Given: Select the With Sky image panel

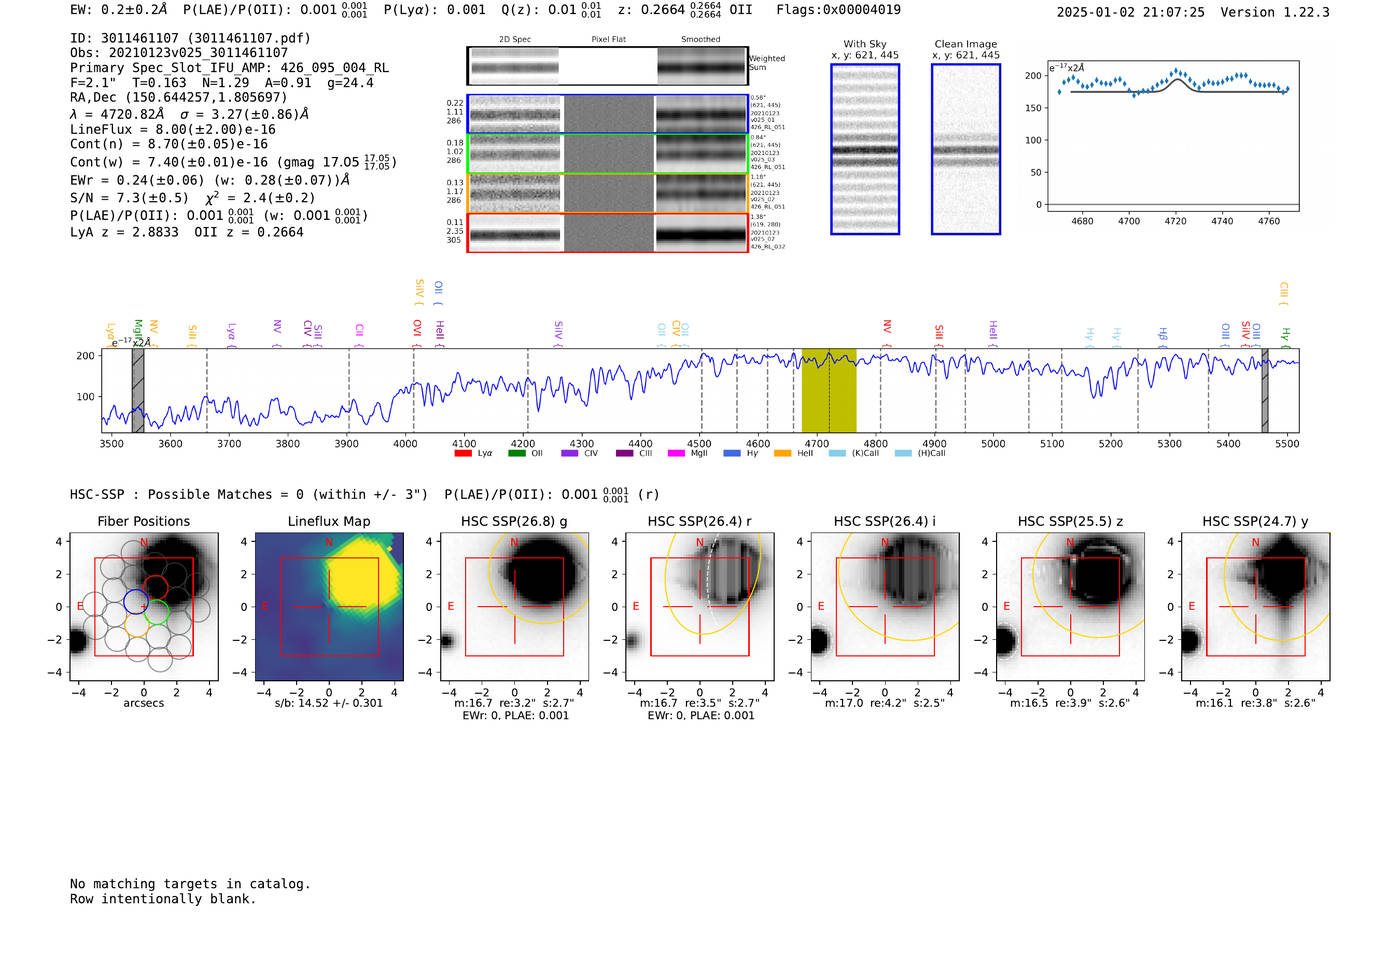Looking at the screenshot, I should tap(865, 149).
